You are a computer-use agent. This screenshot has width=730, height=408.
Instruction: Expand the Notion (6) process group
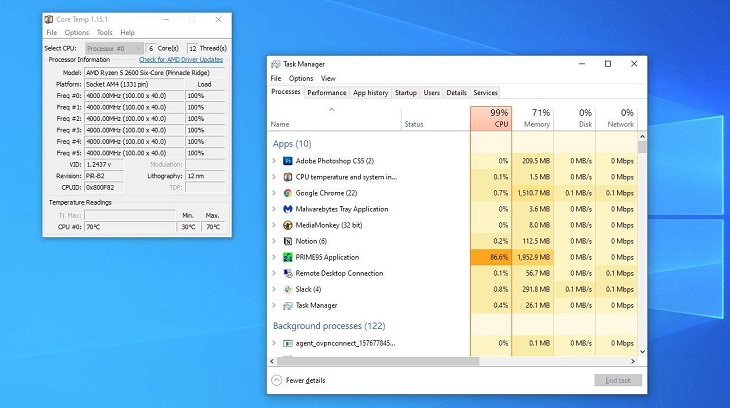(274, 241)
